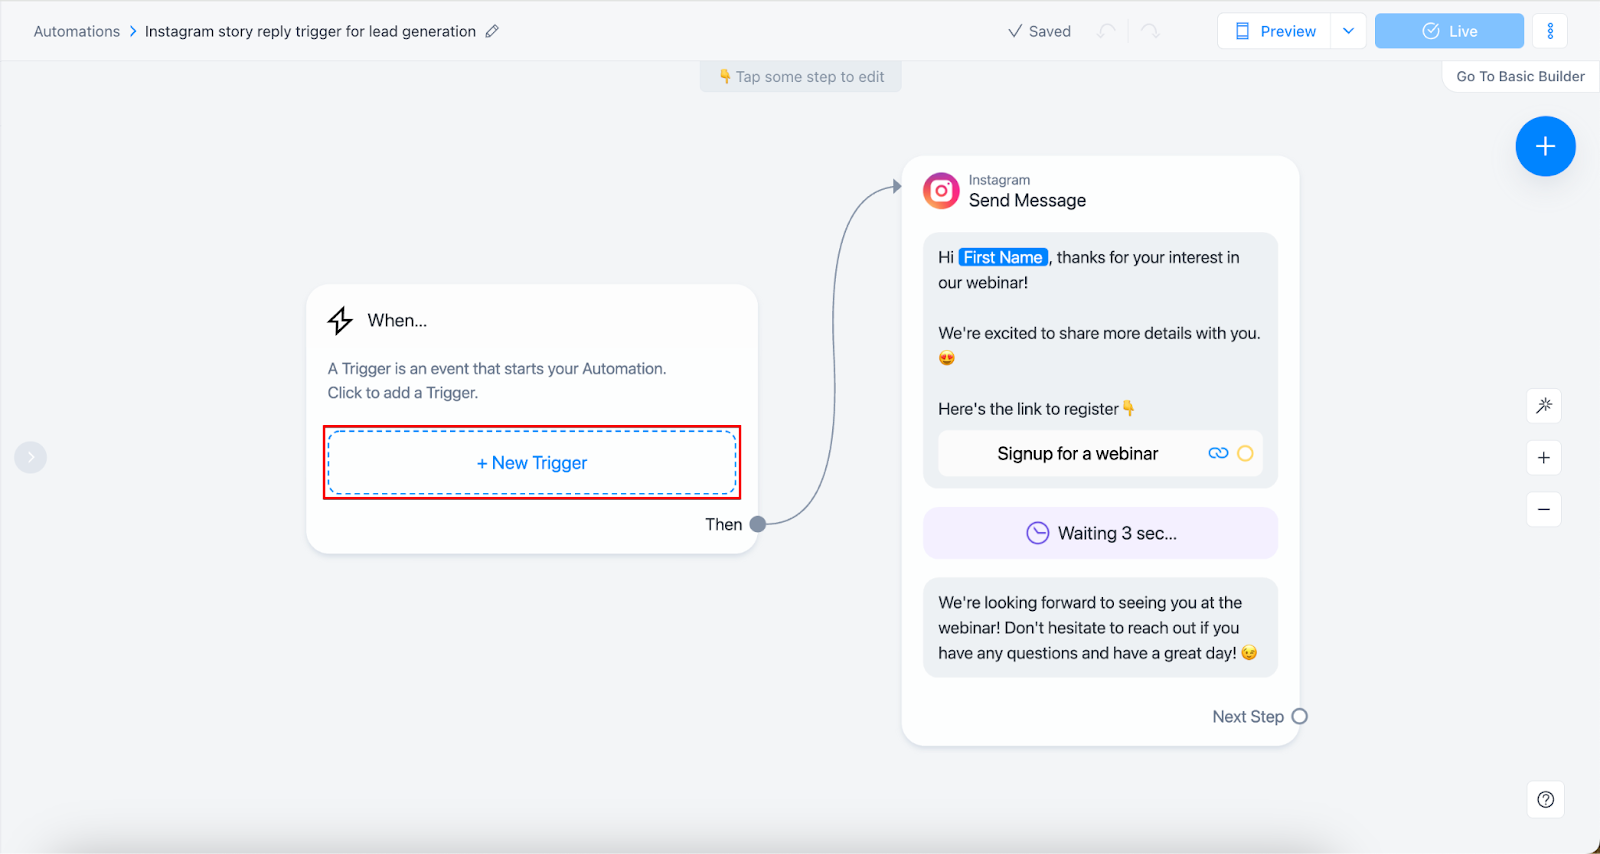The height and width of the screenshot is (854, 1600).
Task: Zoom in with the plus icon
Action: coord(1544,458)
